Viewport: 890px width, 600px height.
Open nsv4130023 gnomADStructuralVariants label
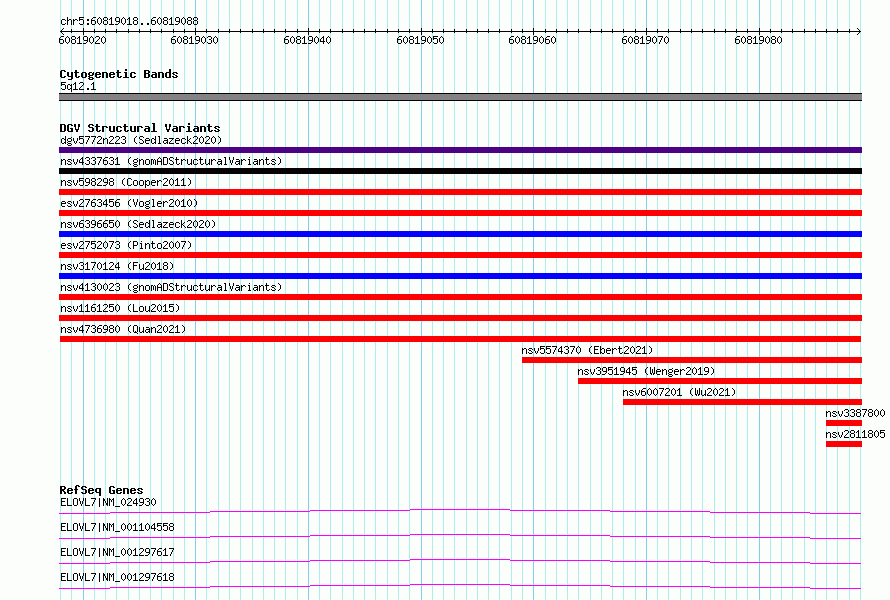pyautogui.click(x=171, y=287)
